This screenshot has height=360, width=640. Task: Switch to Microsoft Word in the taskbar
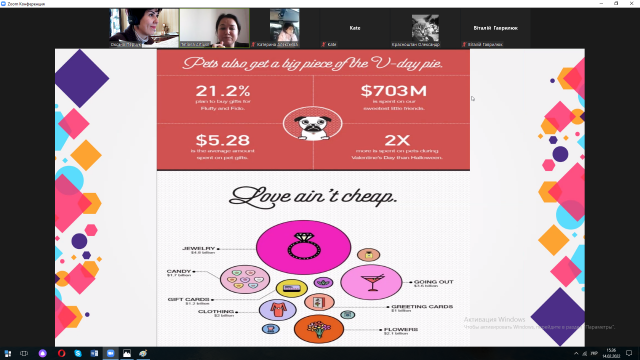[94, 353]
